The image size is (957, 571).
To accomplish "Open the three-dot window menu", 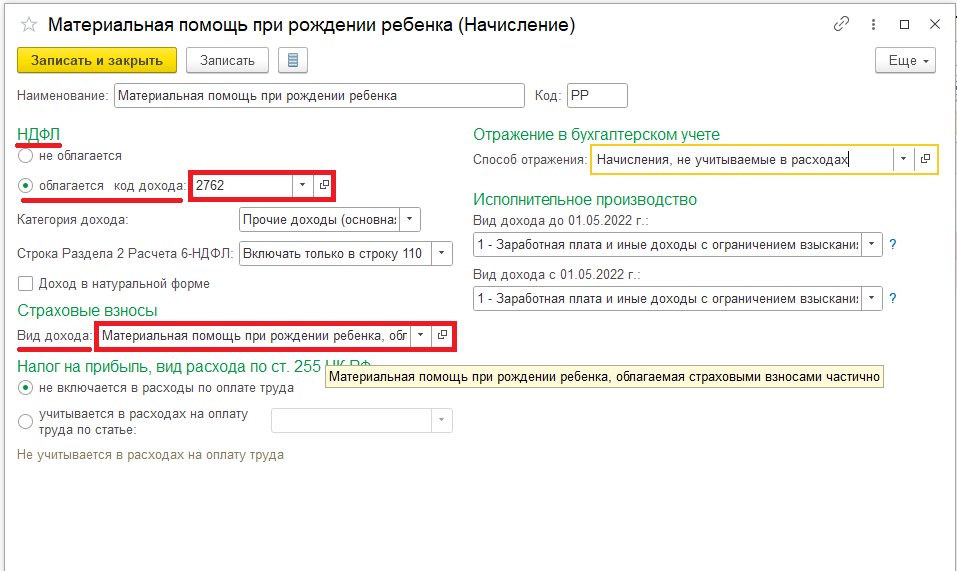I will pos(873,24).
